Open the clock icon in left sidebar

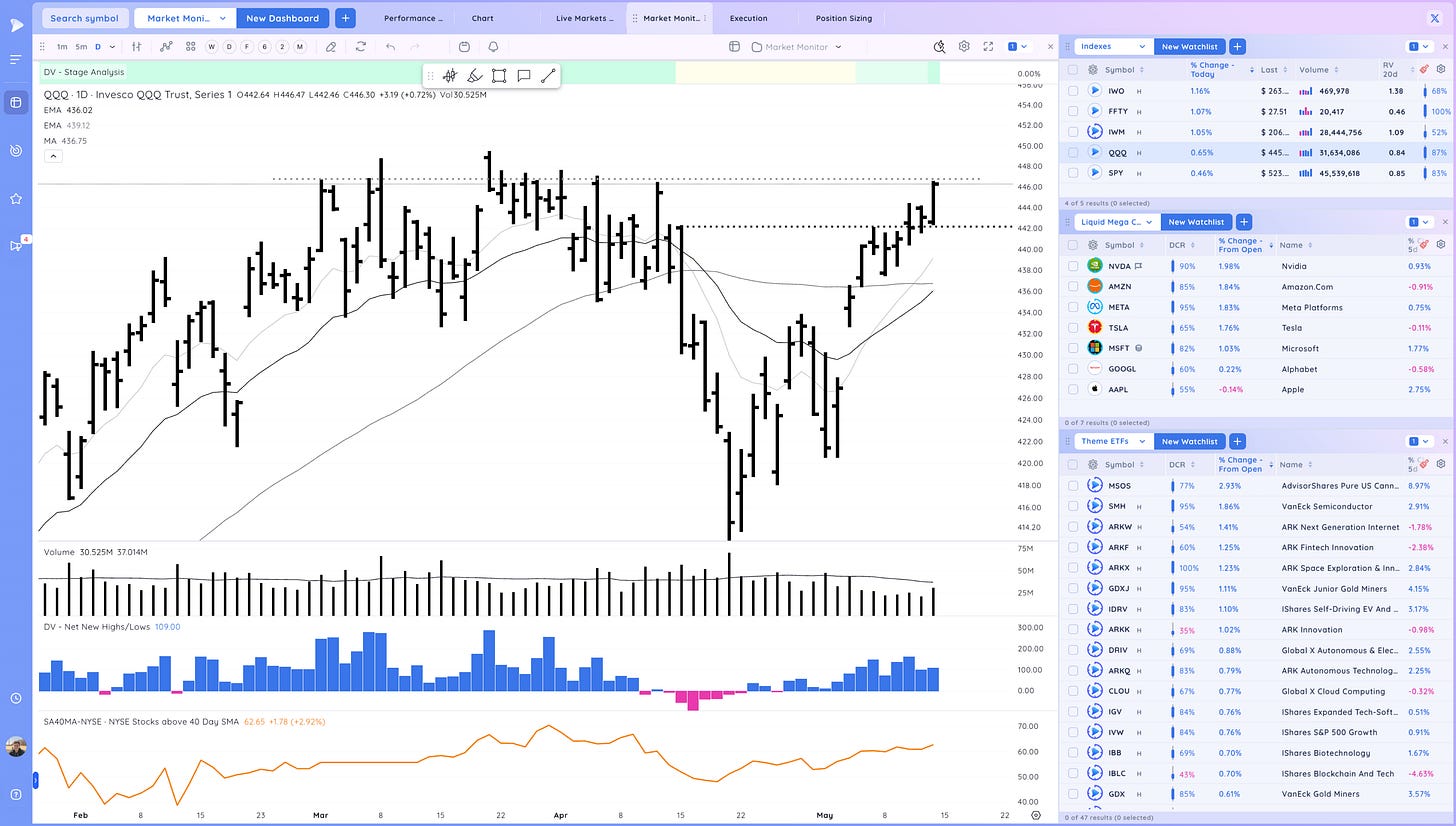(15, 698)
